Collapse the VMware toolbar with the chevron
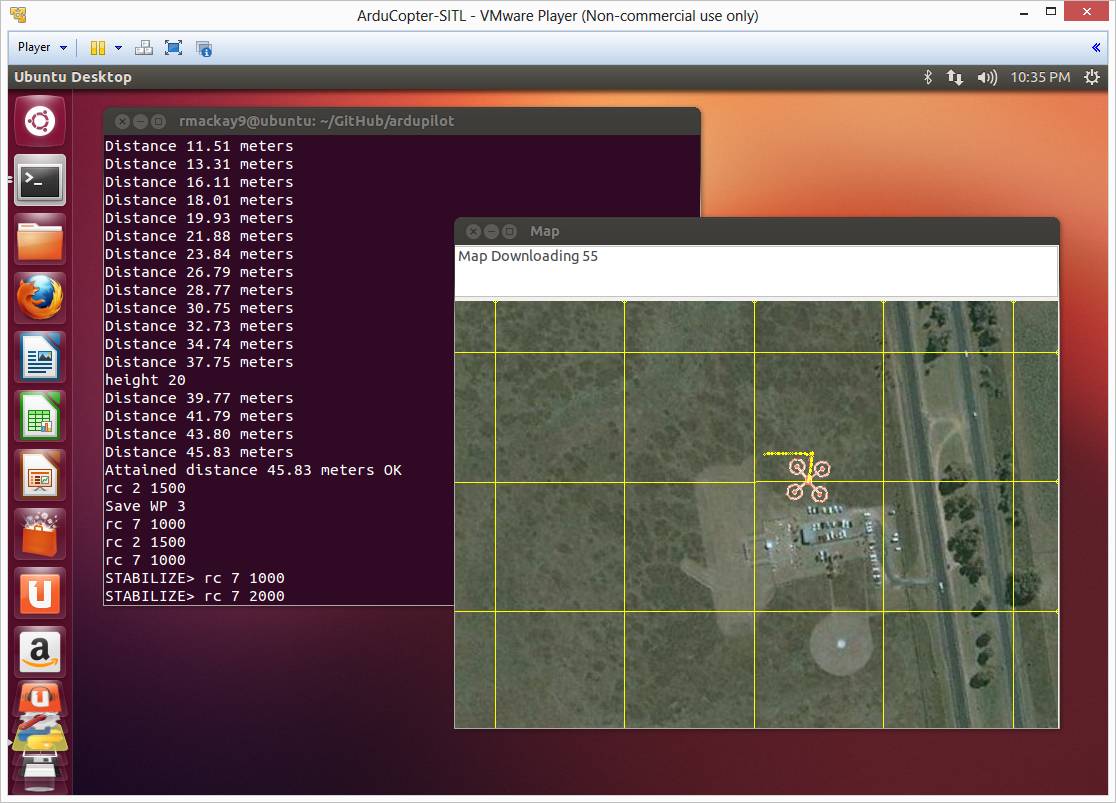The width and height of the screenshot is (1116, 803). click(1096, 47)
